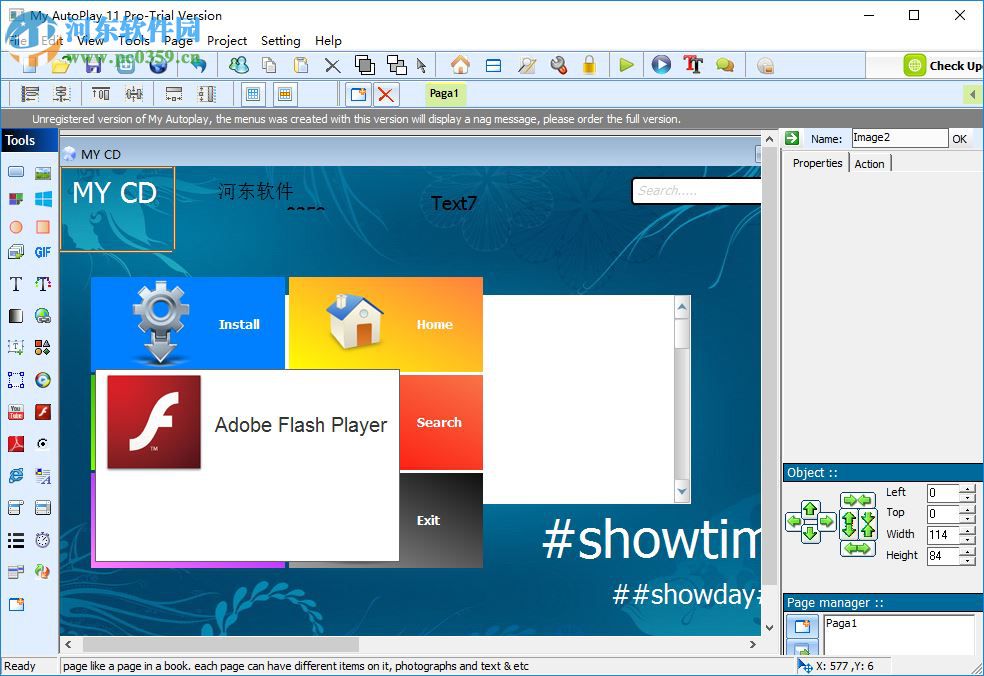The width and height of the screenshot is (984, 676).
Task: Click the delete X icon in main toolbar
Action: [x=333, y=65]
